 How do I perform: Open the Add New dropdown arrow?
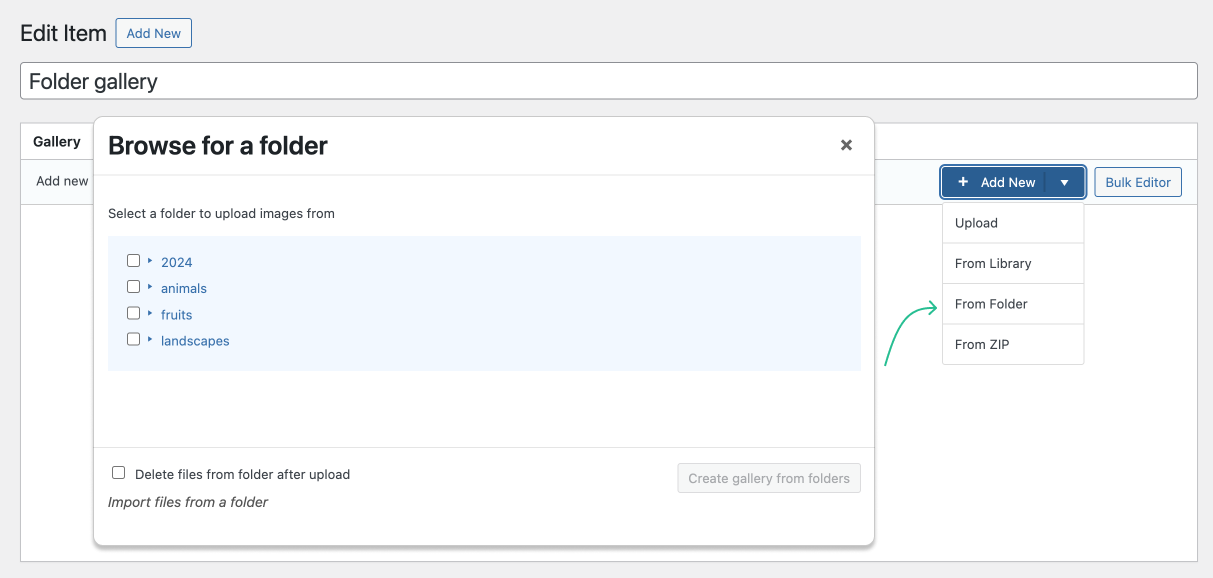click(x=1065, y=183)
